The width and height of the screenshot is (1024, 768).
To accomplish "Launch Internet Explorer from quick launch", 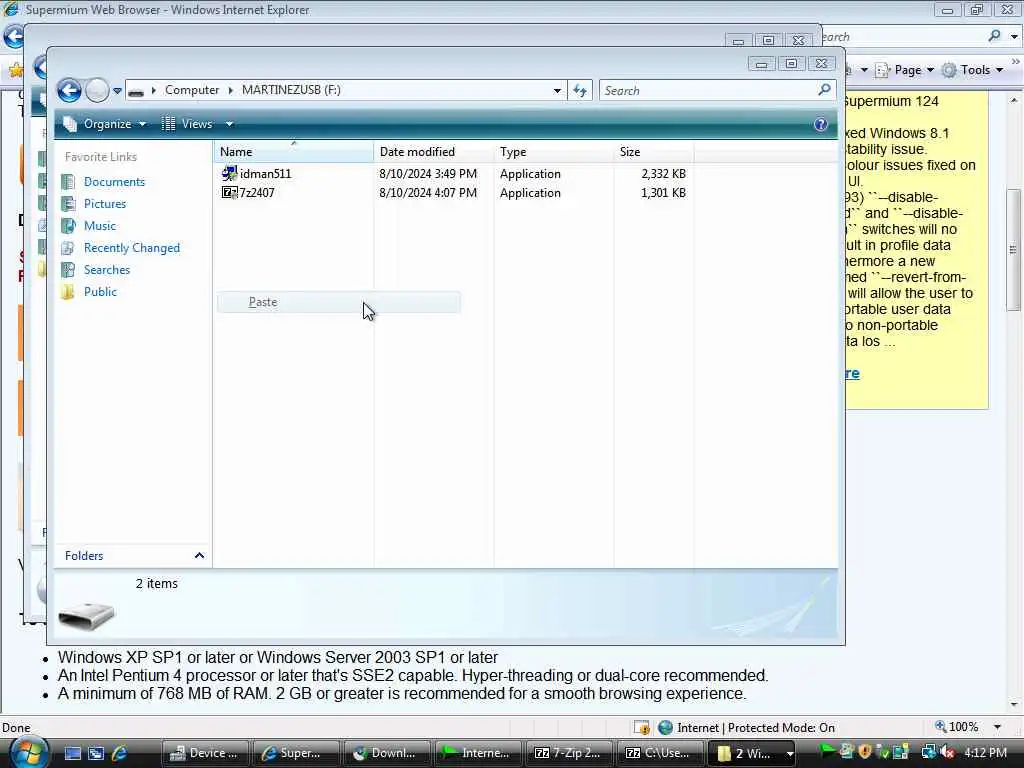I will point(120,753).
